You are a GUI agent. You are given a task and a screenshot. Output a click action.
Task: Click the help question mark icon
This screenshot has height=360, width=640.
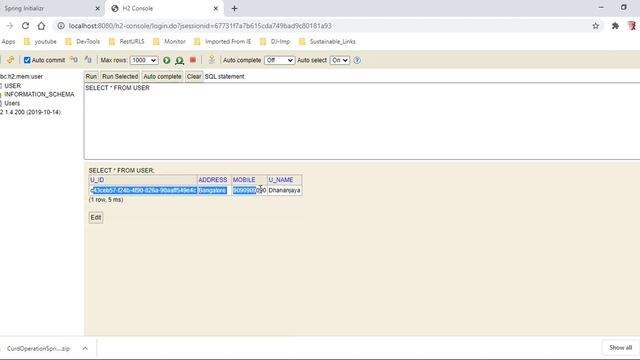tap(357, 60)
